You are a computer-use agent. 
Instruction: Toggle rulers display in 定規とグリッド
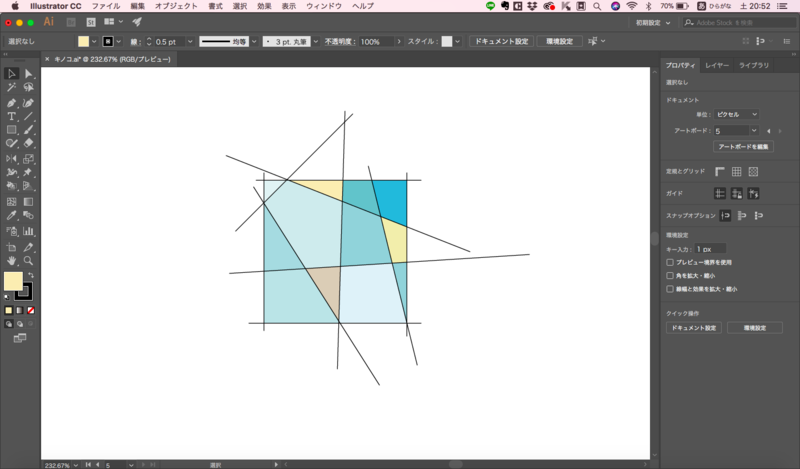(x=719, y=171)
